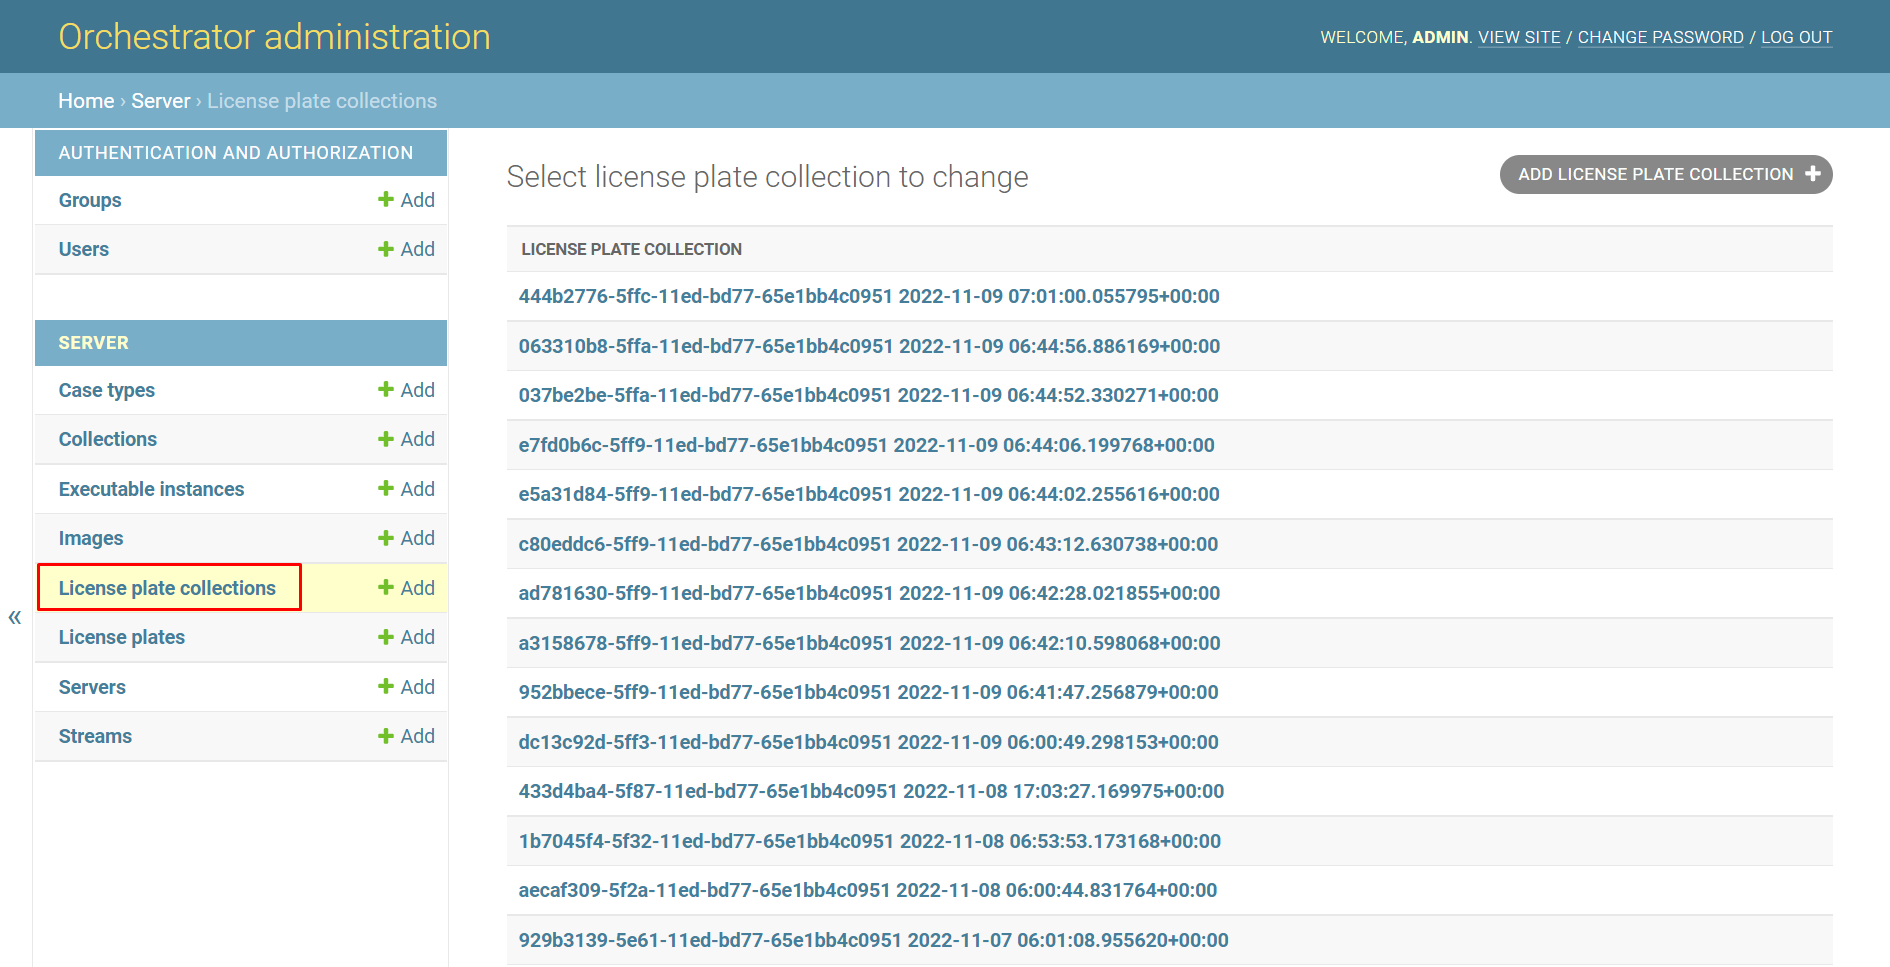The width and height of the screenshot is (1890, 967).
Task: Open the View Site link in header
Action: coord(1519,37)
